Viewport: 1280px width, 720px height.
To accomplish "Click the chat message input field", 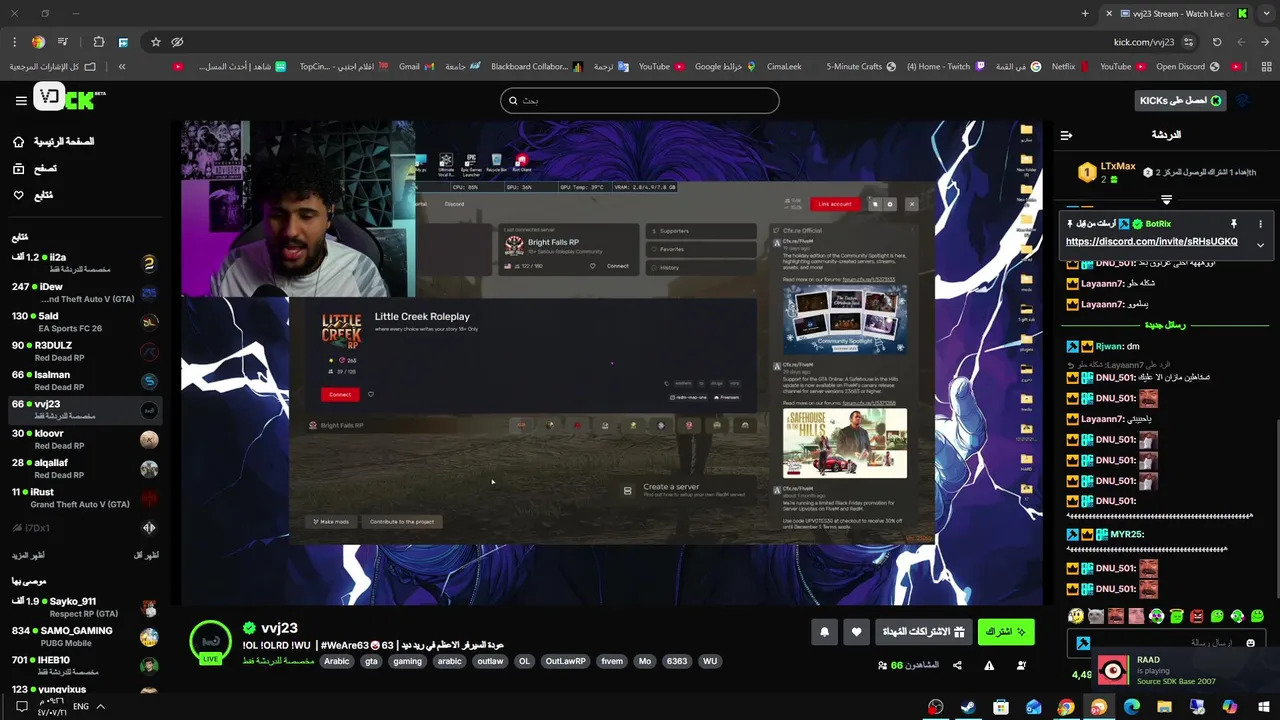I will [1166, 643].
